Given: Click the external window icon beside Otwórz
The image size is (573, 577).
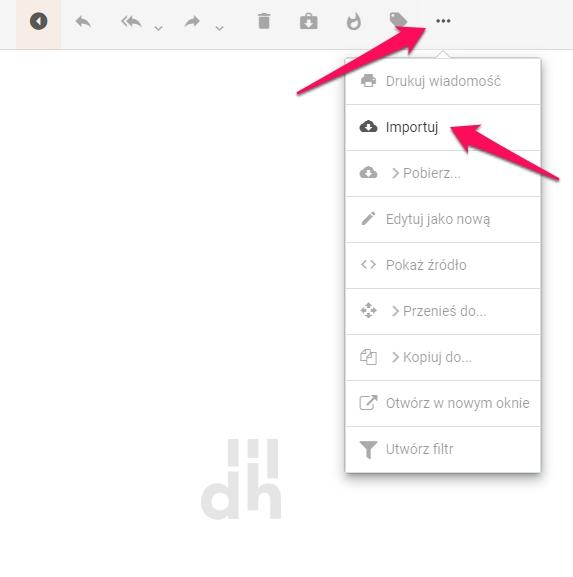Looking at the screenshot, I should [x=368, y=403].
